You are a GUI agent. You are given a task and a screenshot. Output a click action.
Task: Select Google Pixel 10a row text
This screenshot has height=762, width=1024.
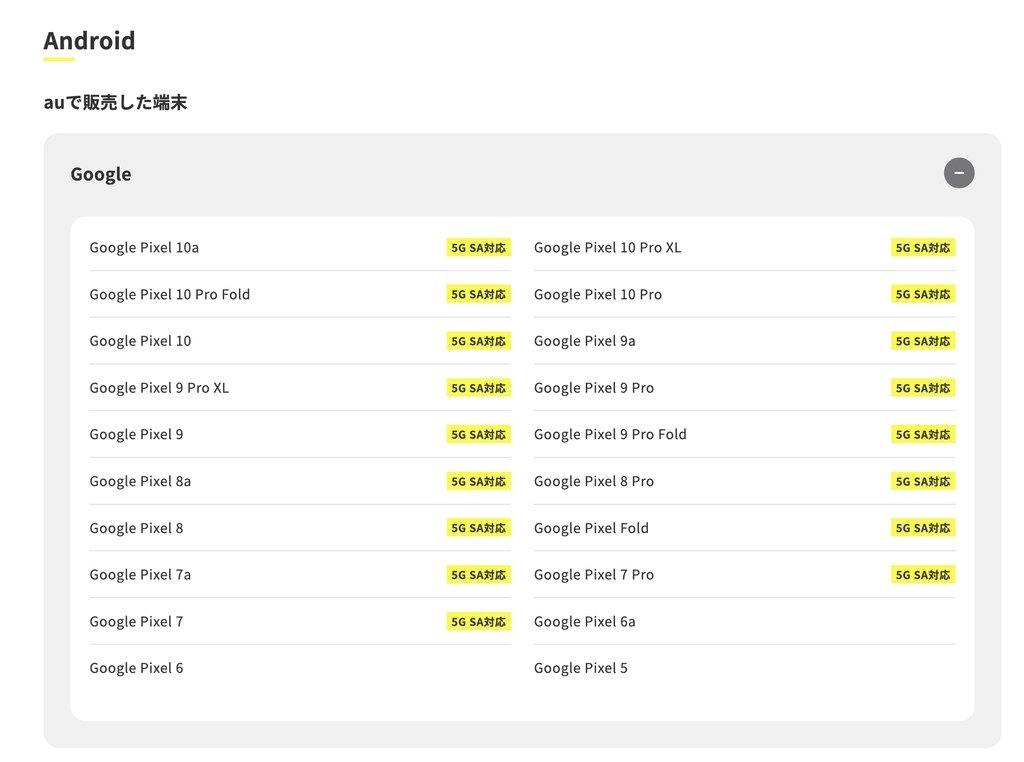[x=144, y=247]
